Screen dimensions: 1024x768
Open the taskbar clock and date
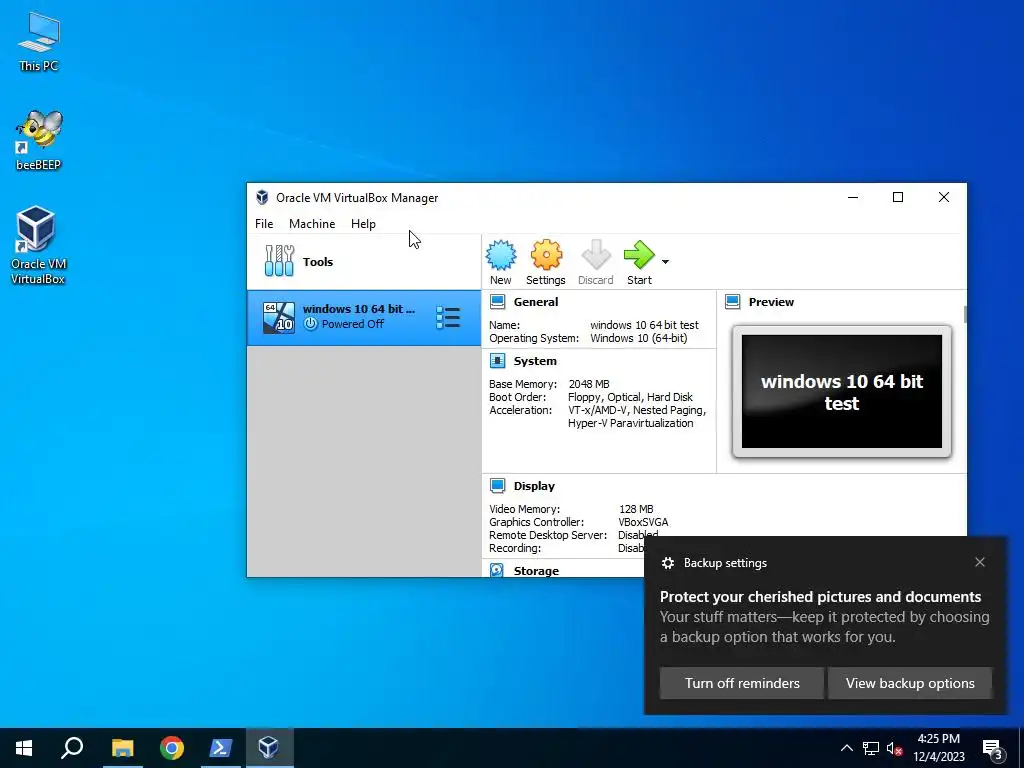point(938,748)
